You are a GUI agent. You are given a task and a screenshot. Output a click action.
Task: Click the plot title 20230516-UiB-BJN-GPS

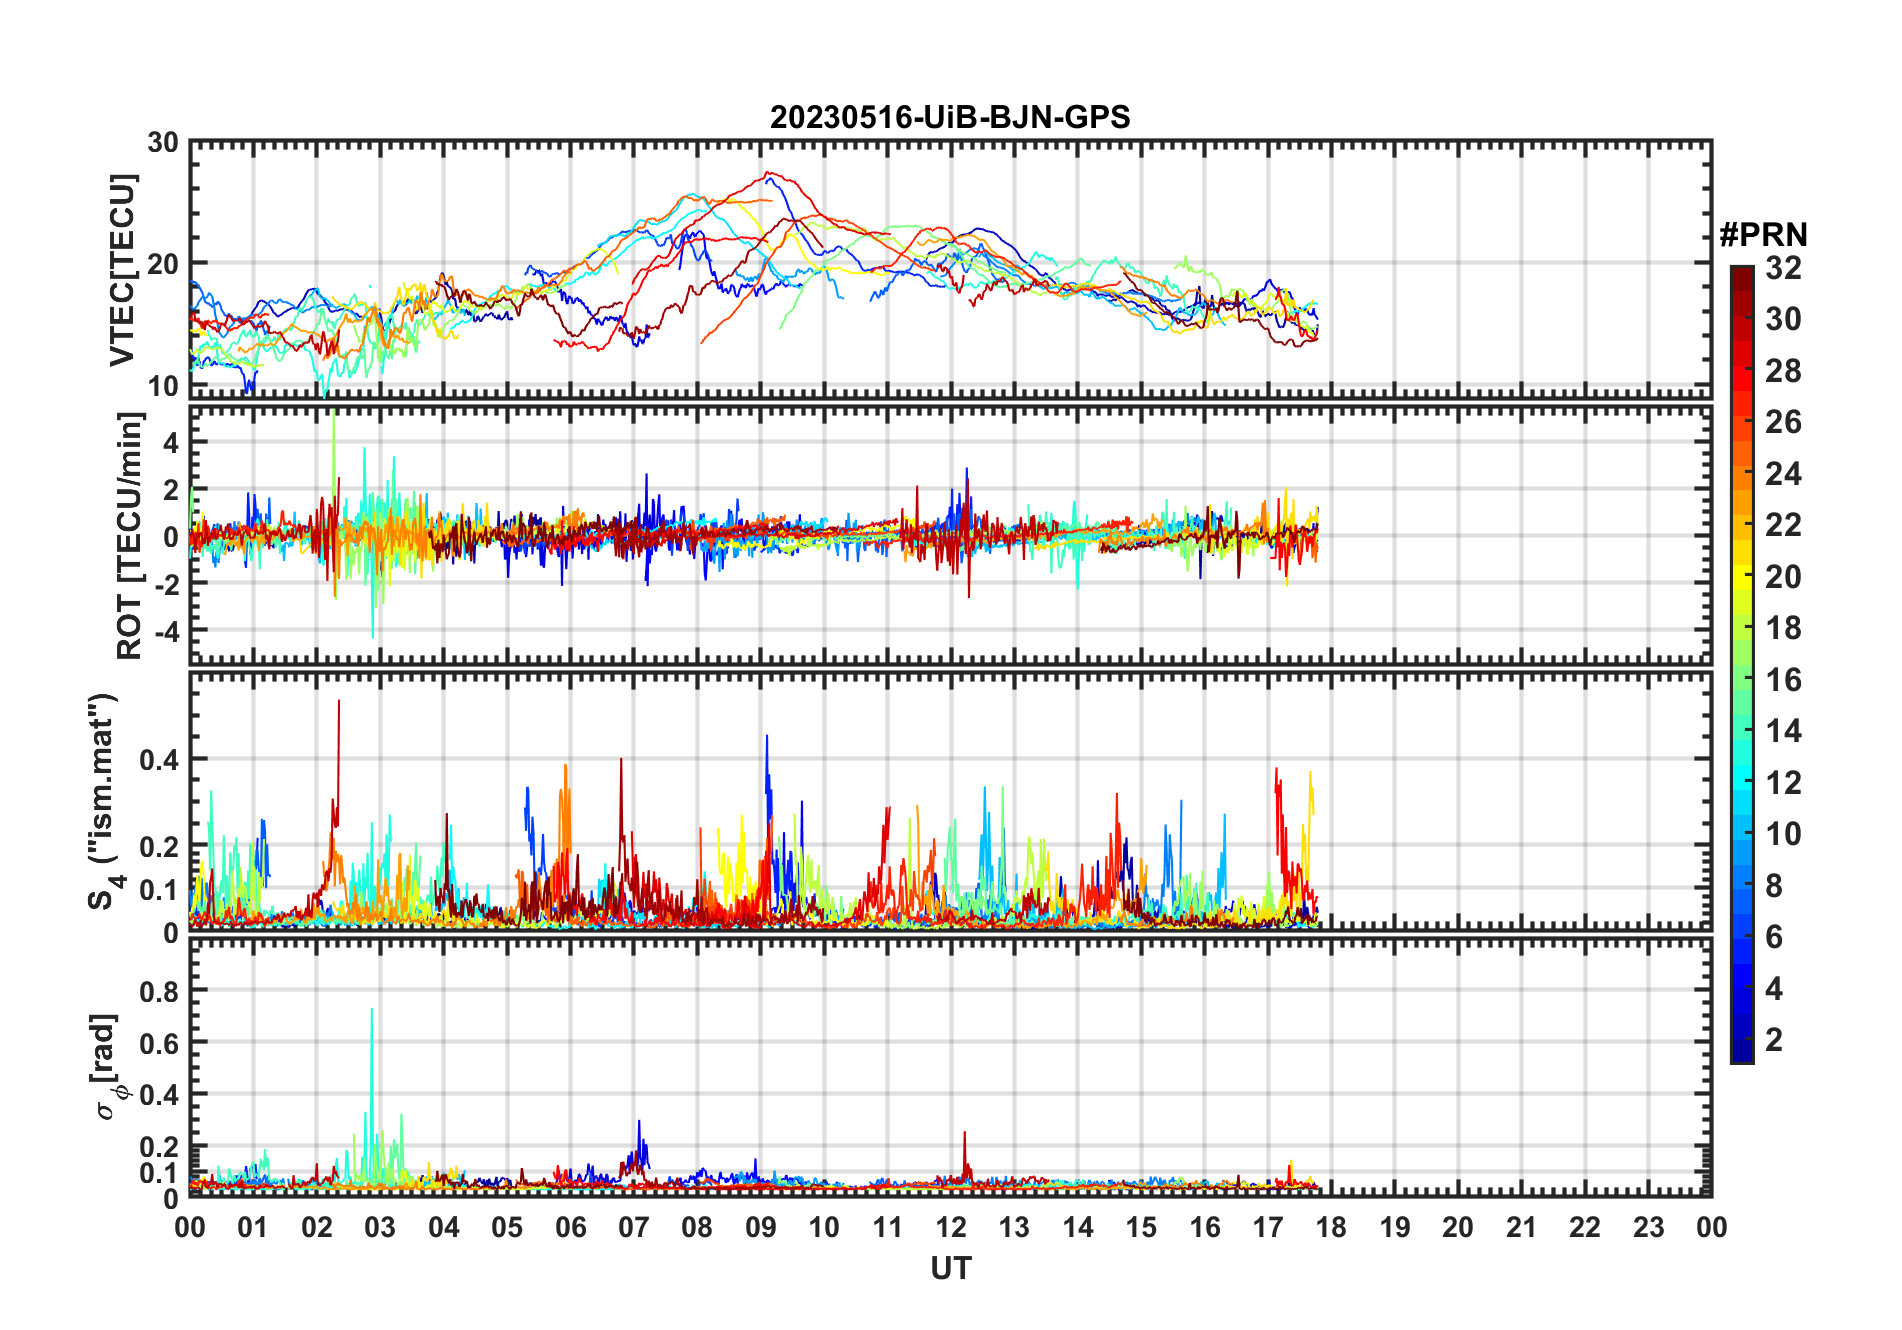pyautogui.click(x=950, y=117)
